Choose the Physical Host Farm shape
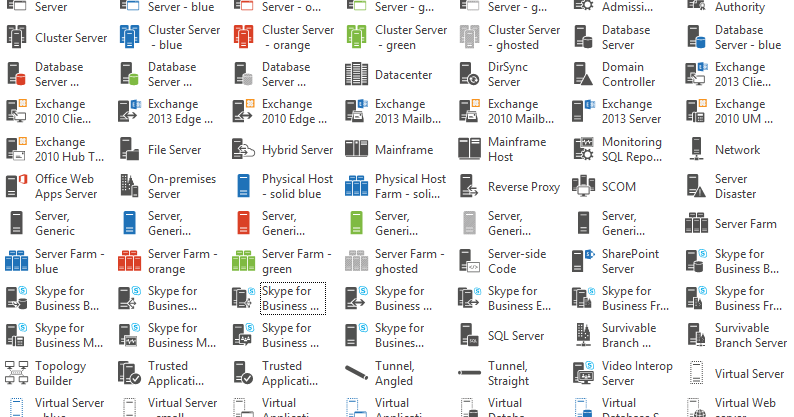Image resolution: width=794 pixels, height=417 pixels. point(356,186)
